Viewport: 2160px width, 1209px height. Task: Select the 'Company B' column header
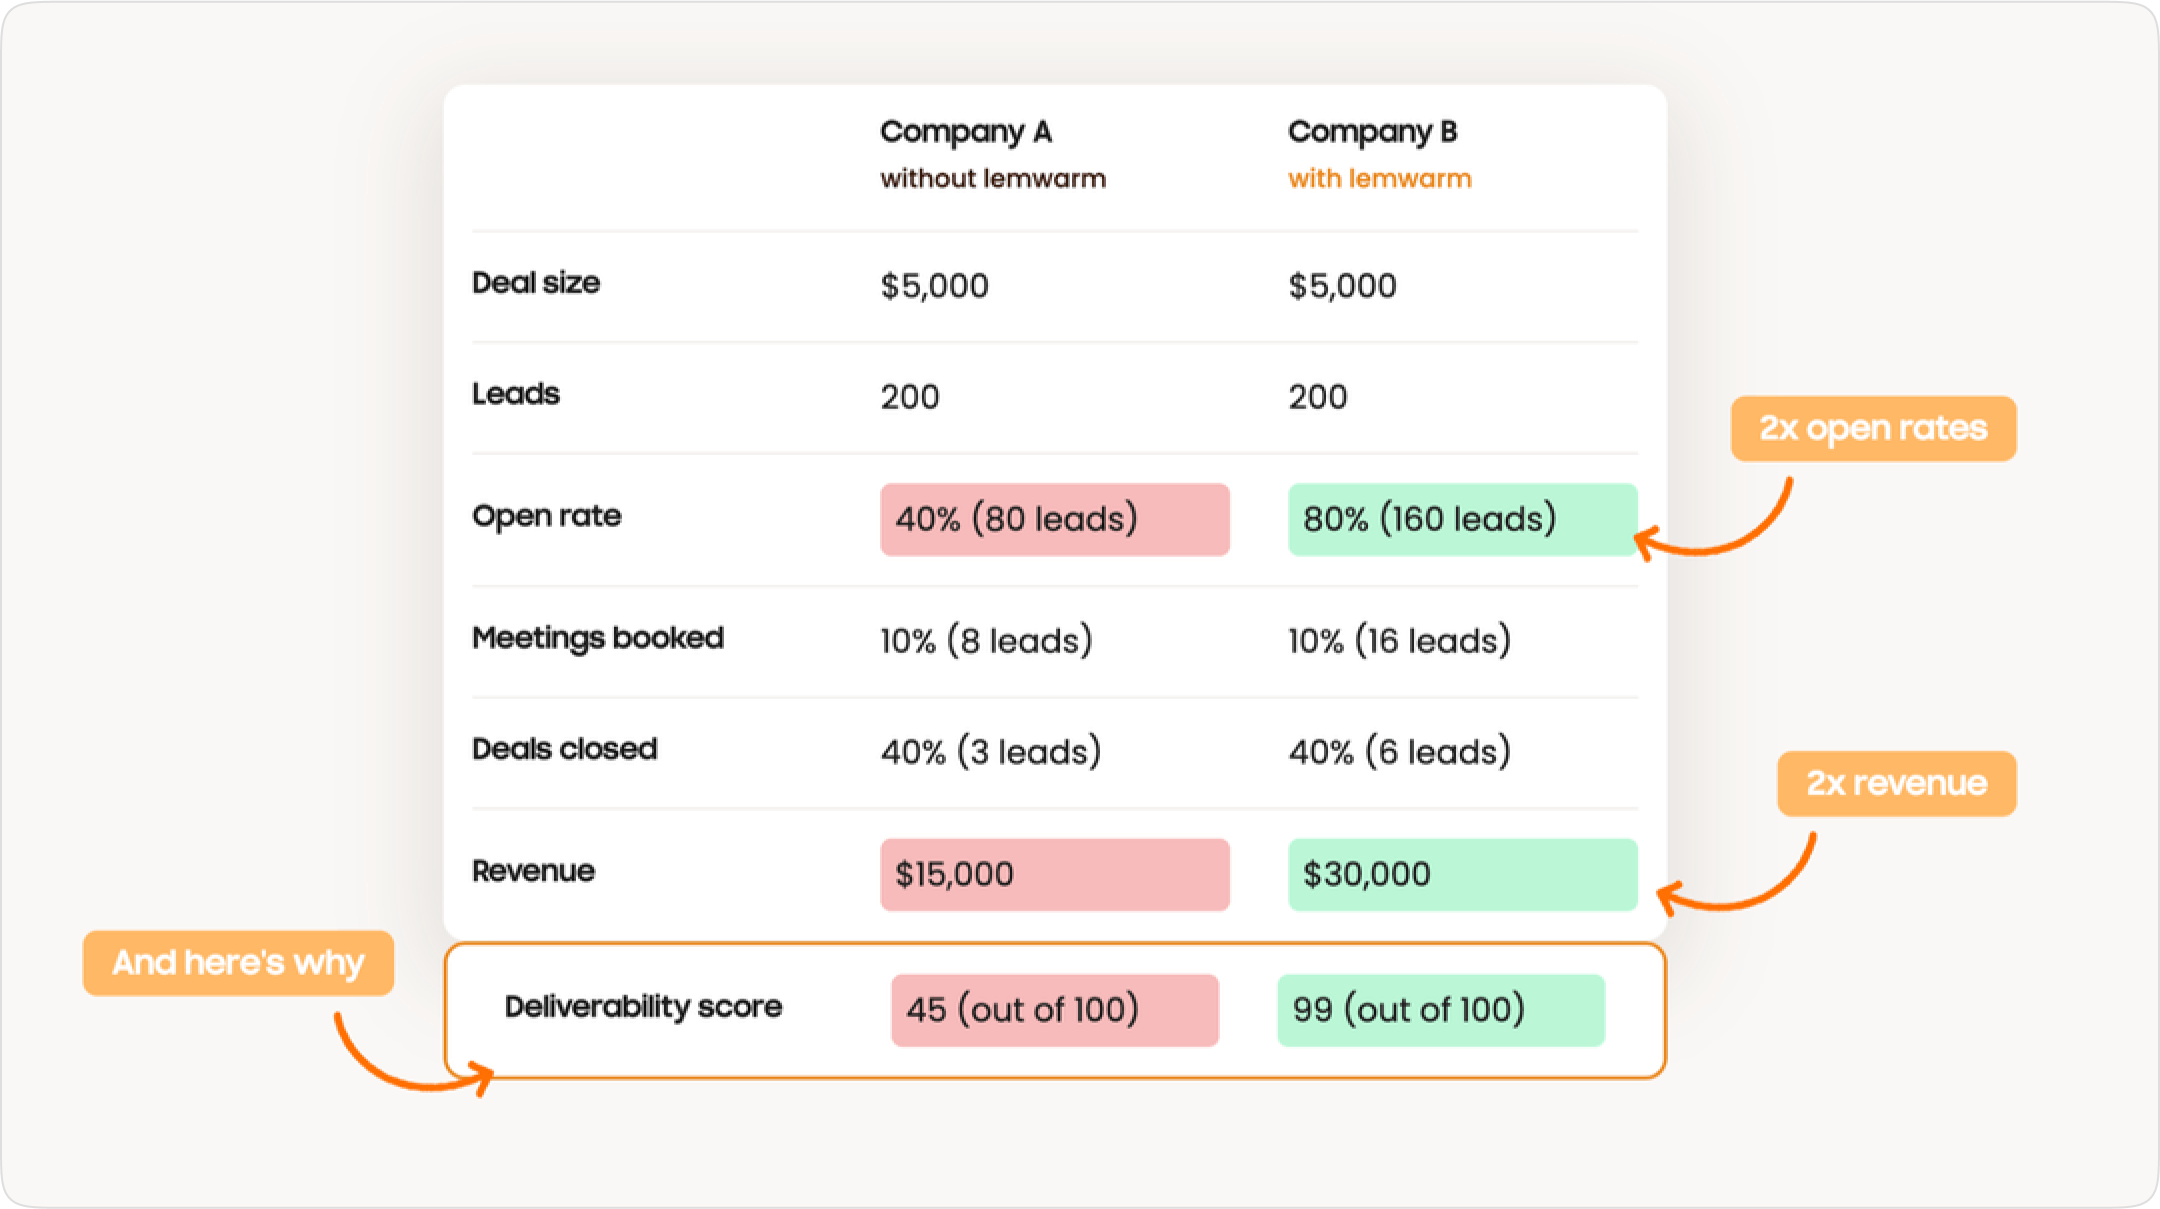click(1374, 131)
